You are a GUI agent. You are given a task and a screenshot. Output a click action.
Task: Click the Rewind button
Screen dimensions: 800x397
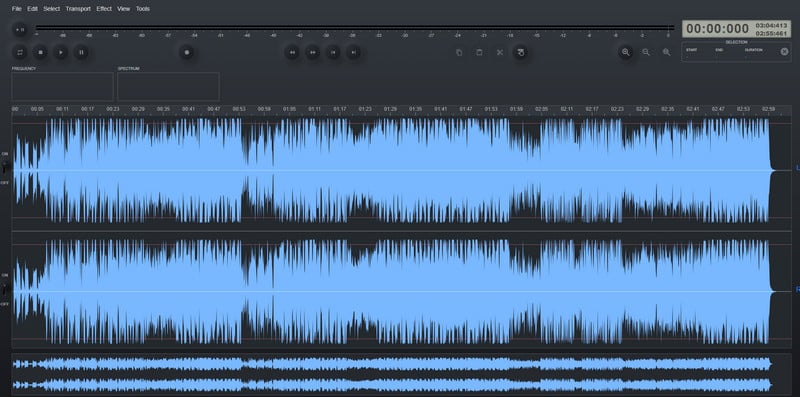pos(292,52)
